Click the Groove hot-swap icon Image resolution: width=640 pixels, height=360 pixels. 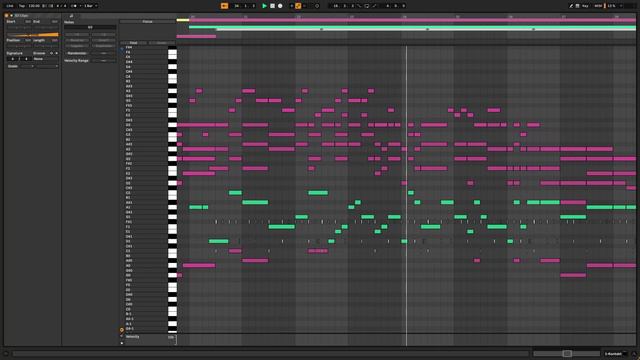[51, 53]
